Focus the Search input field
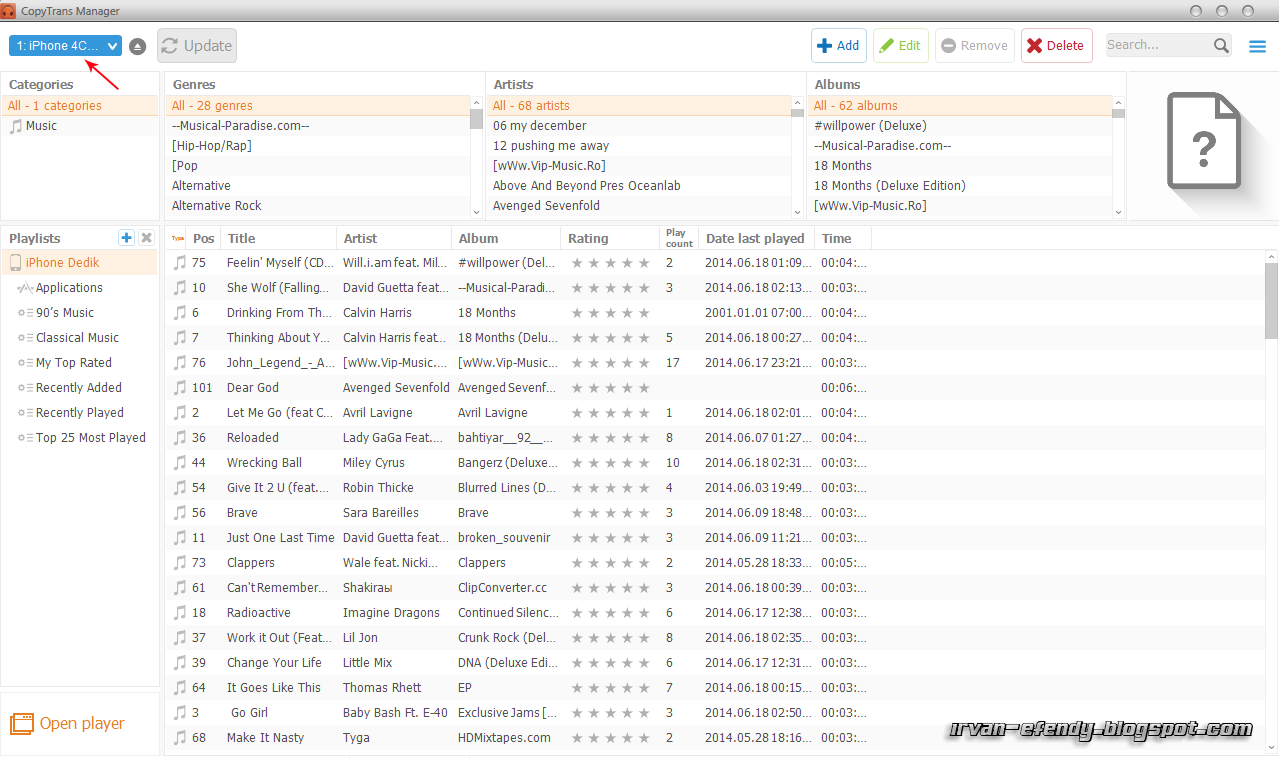 [1158, 45]
